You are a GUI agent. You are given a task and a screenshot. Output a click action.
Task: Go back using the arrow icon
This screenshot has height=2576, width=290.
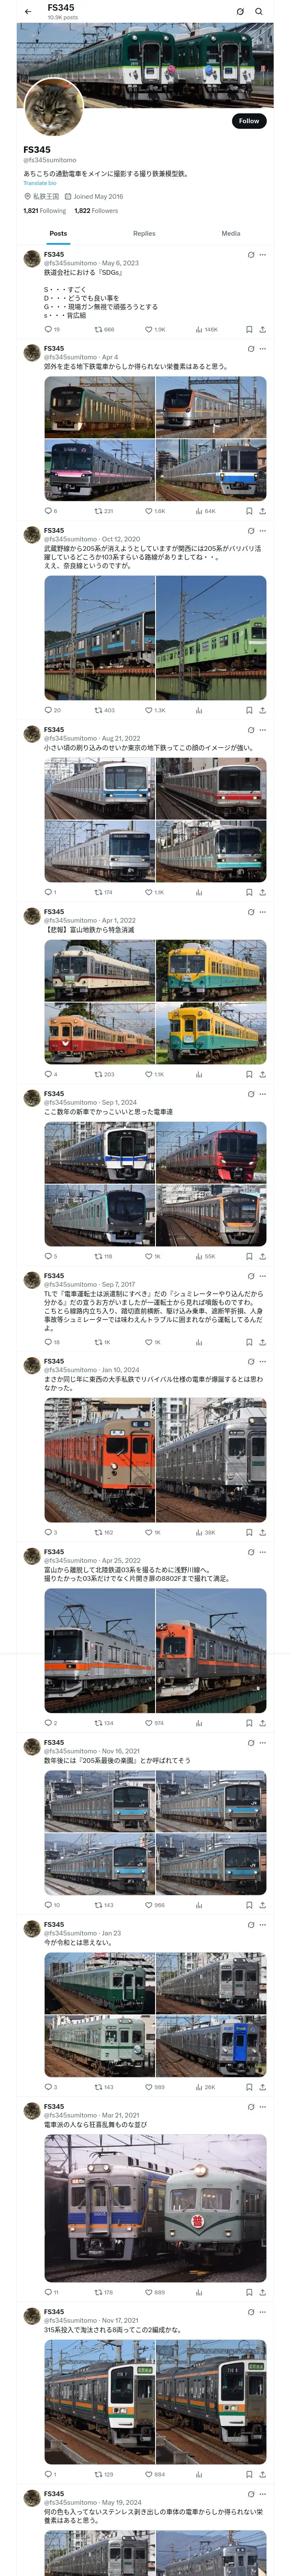[28, 12]
